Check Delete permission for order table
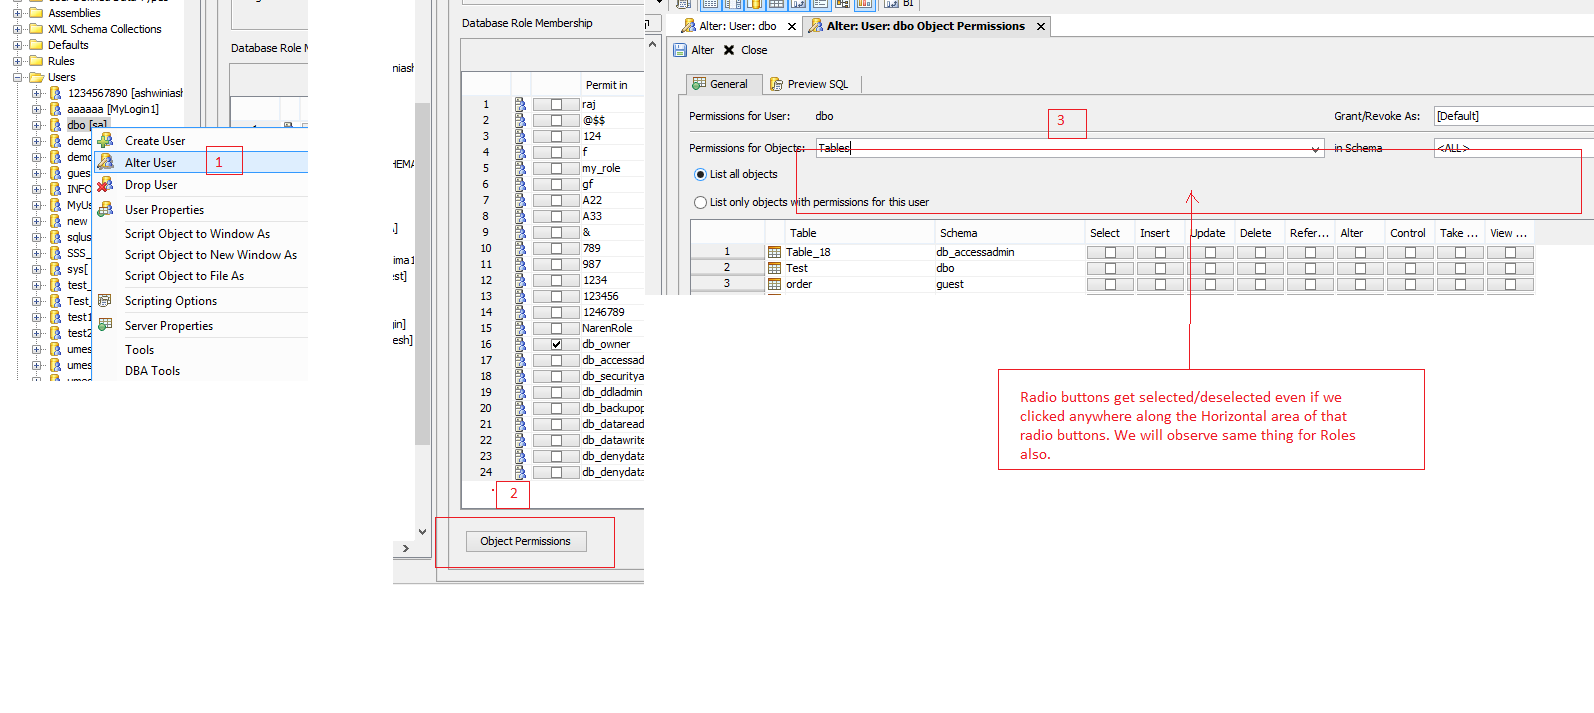 (x=1260, y=284)
